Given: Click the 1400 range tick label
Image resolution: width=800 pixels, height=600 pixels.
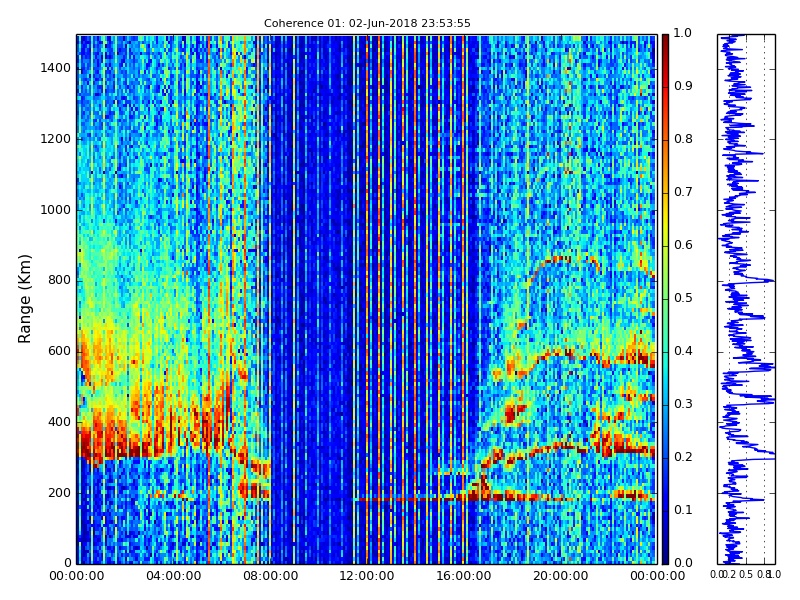Looking at the screenshot, I should (56, 68).
